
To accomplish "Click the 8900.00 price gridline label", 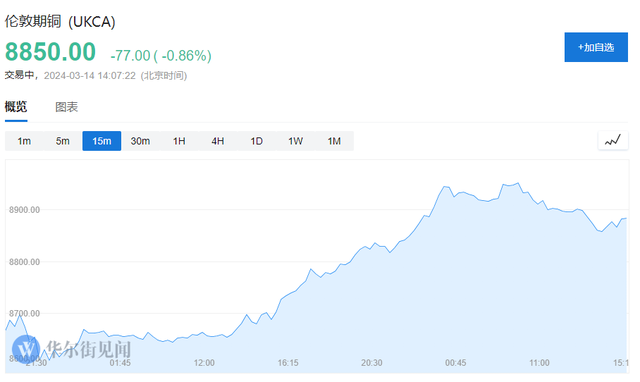I will (24, 210).
